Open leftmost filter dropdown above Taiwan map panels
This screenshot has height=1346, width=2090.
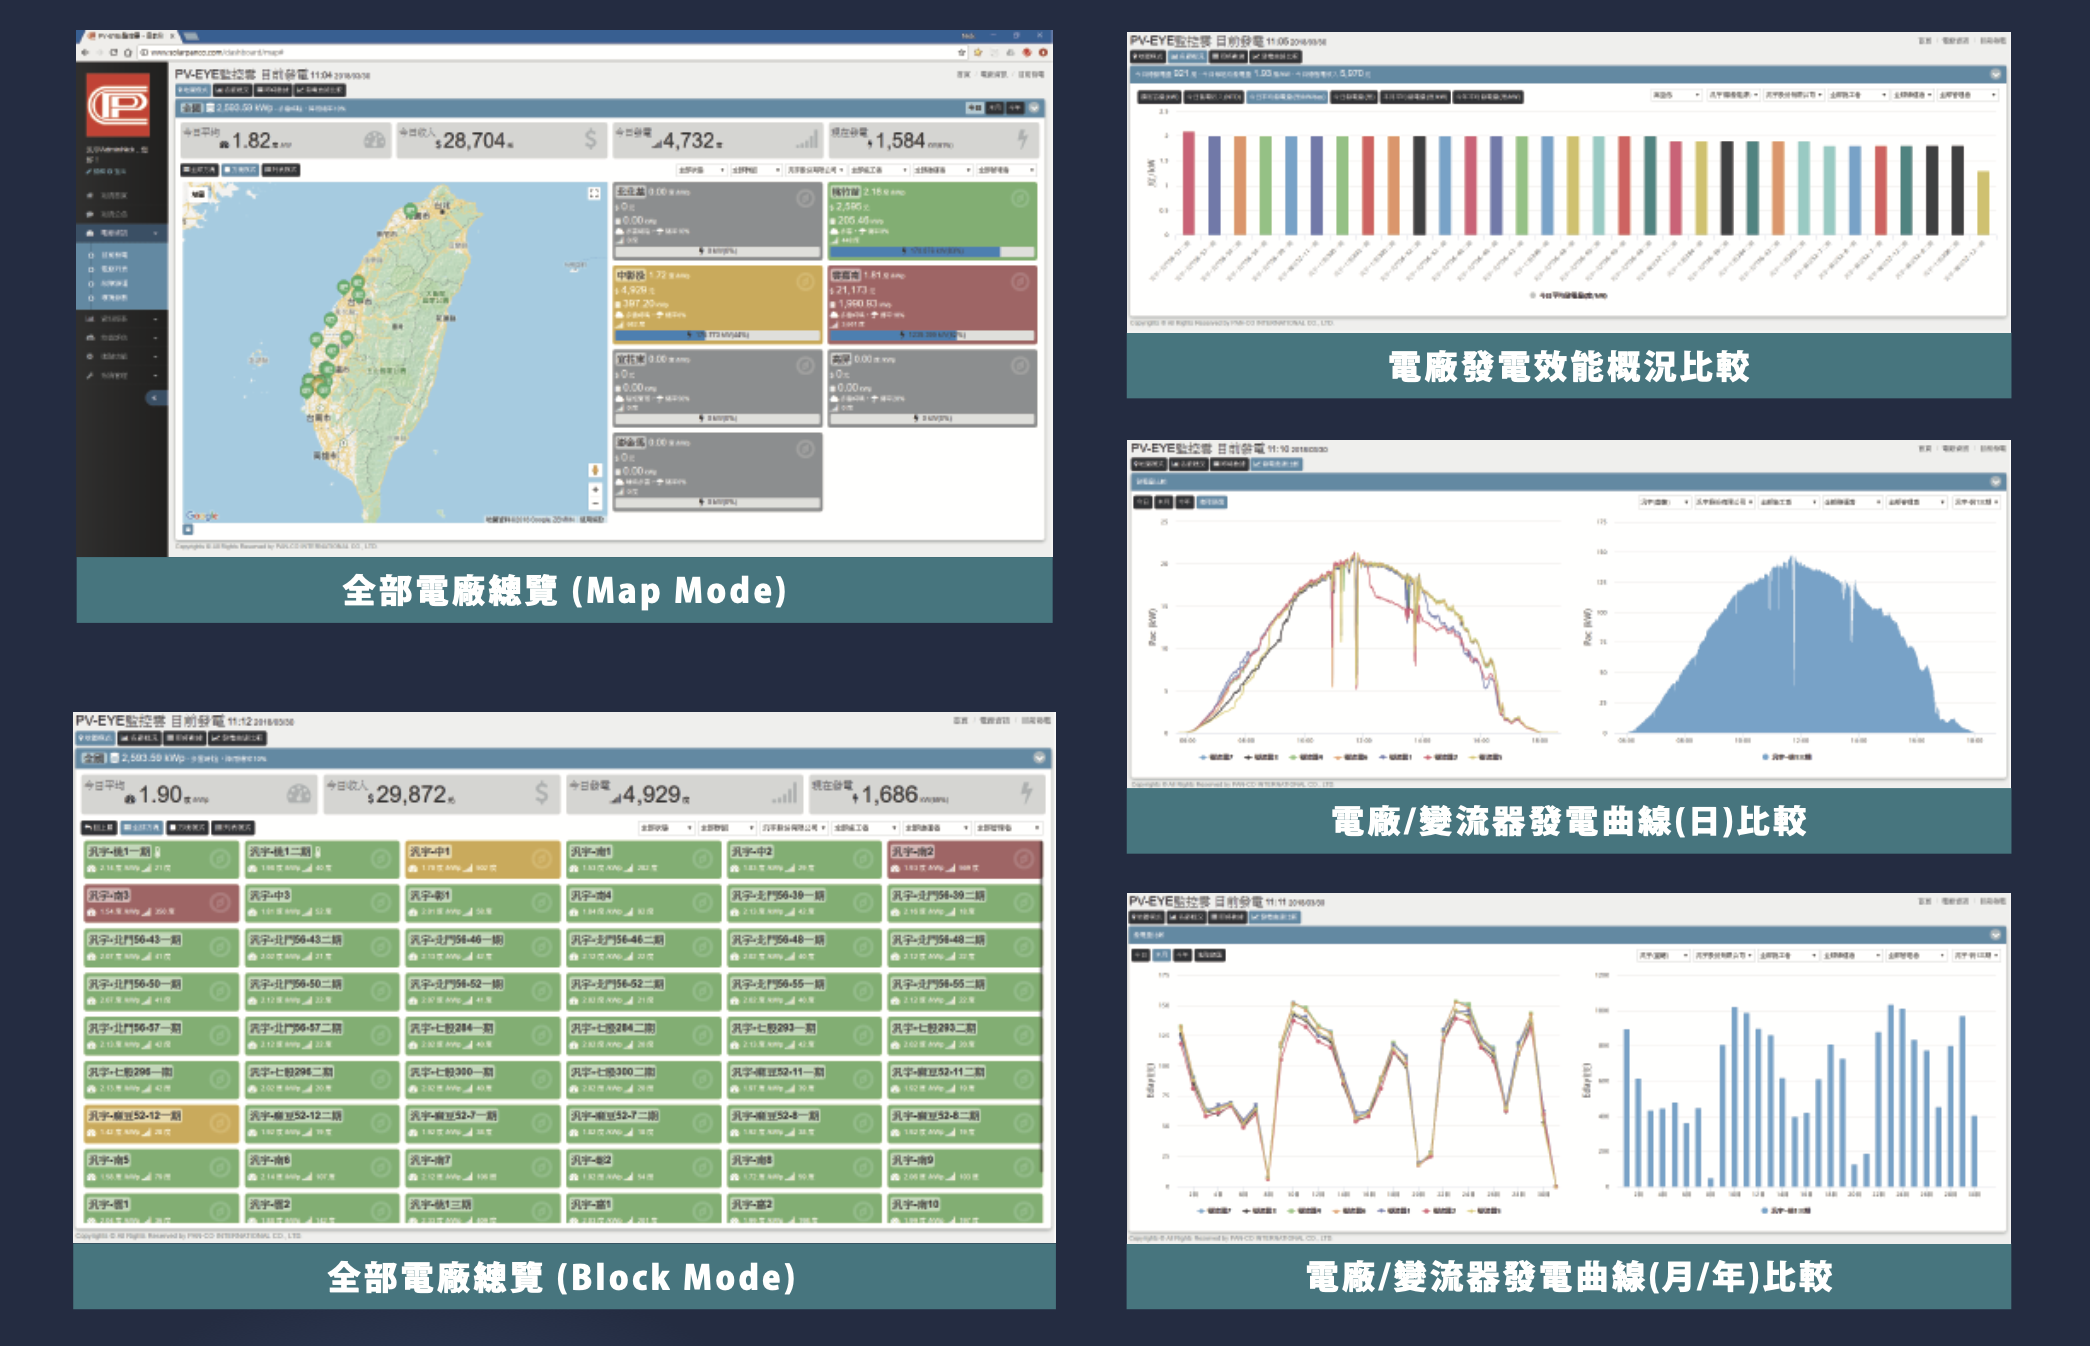700,170
